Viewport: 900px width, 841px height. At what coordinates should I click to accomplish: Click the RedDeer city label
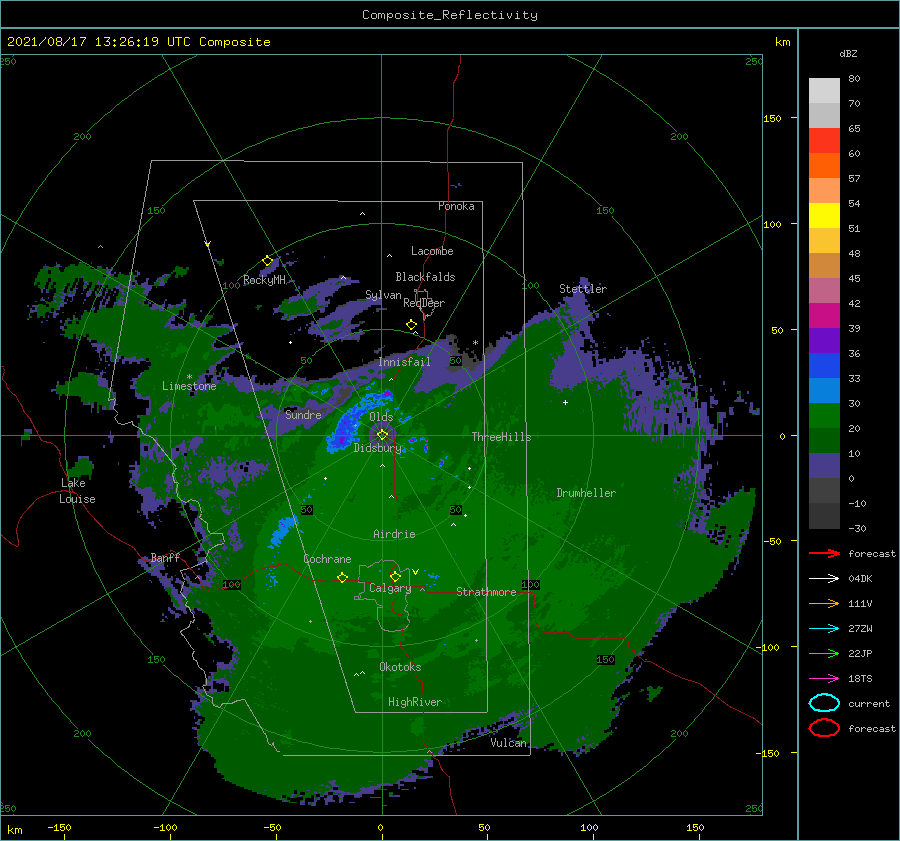(x=424, y=303)
